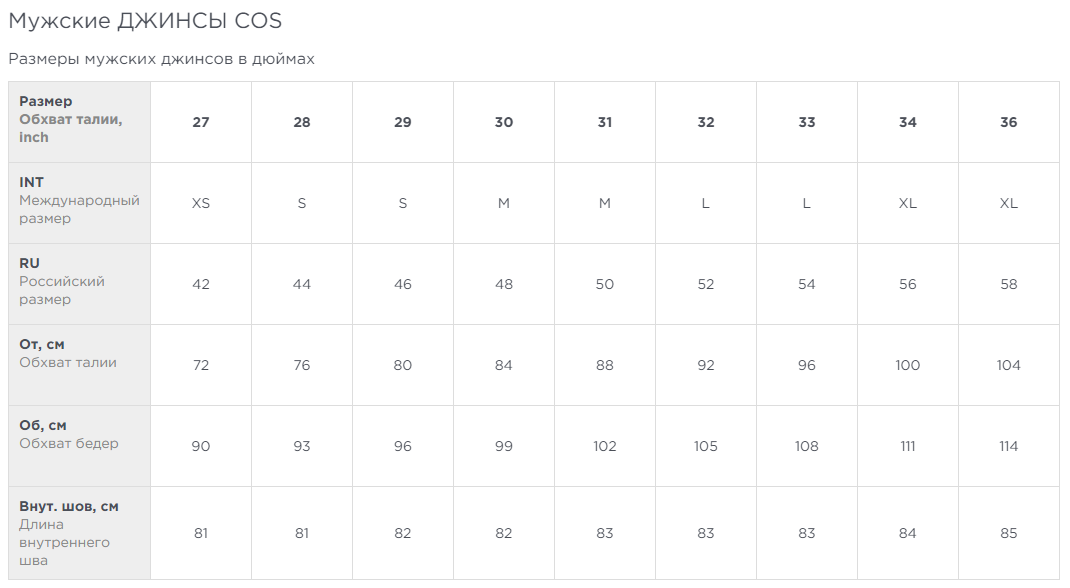Select Russian size 50 cell
Screen dimensions: 1070x588
coord(605,284)
